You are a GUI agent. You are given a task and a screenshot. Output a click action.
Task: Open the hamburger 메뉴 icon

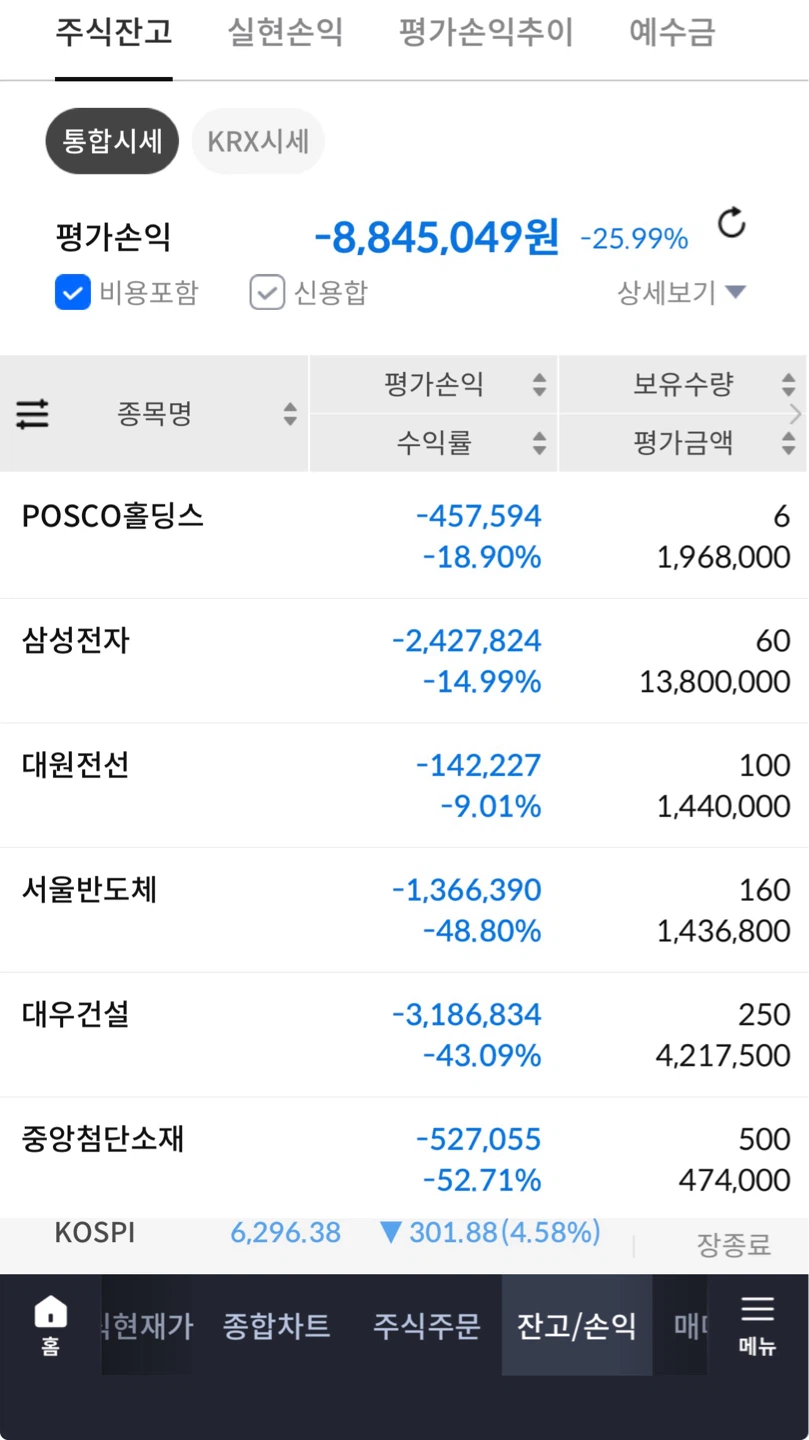point(757,1324)
